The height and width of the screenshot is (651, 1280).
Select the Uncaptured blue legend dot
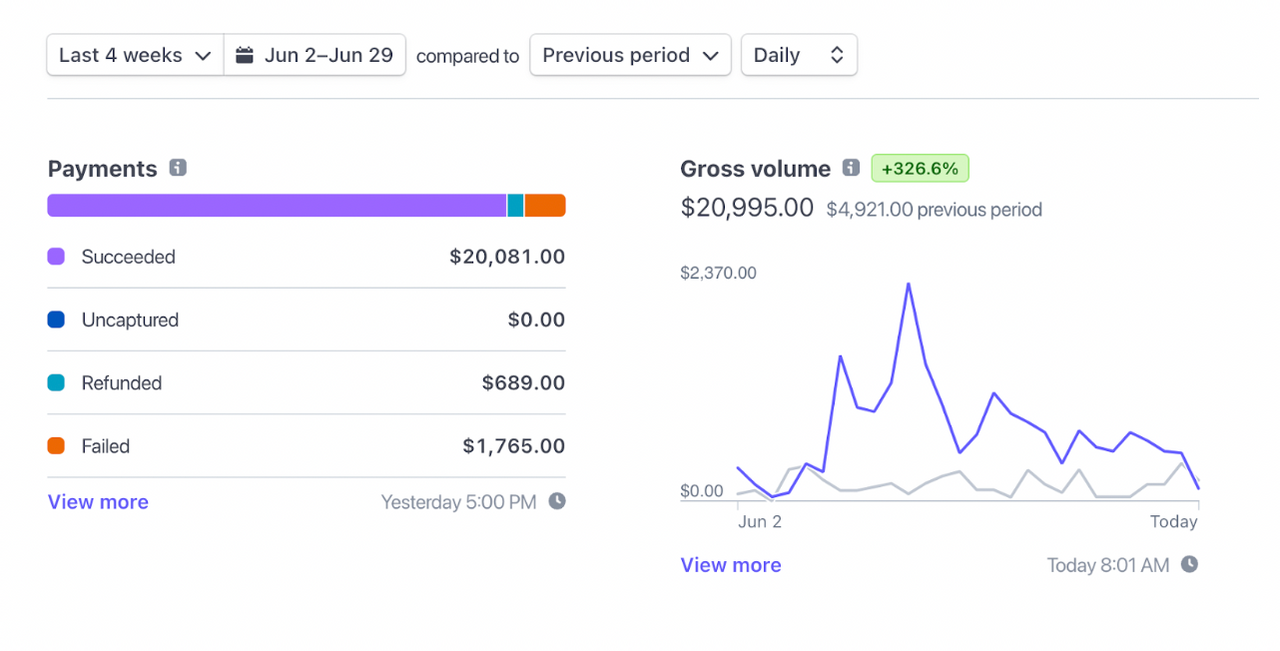click(55, 320)
